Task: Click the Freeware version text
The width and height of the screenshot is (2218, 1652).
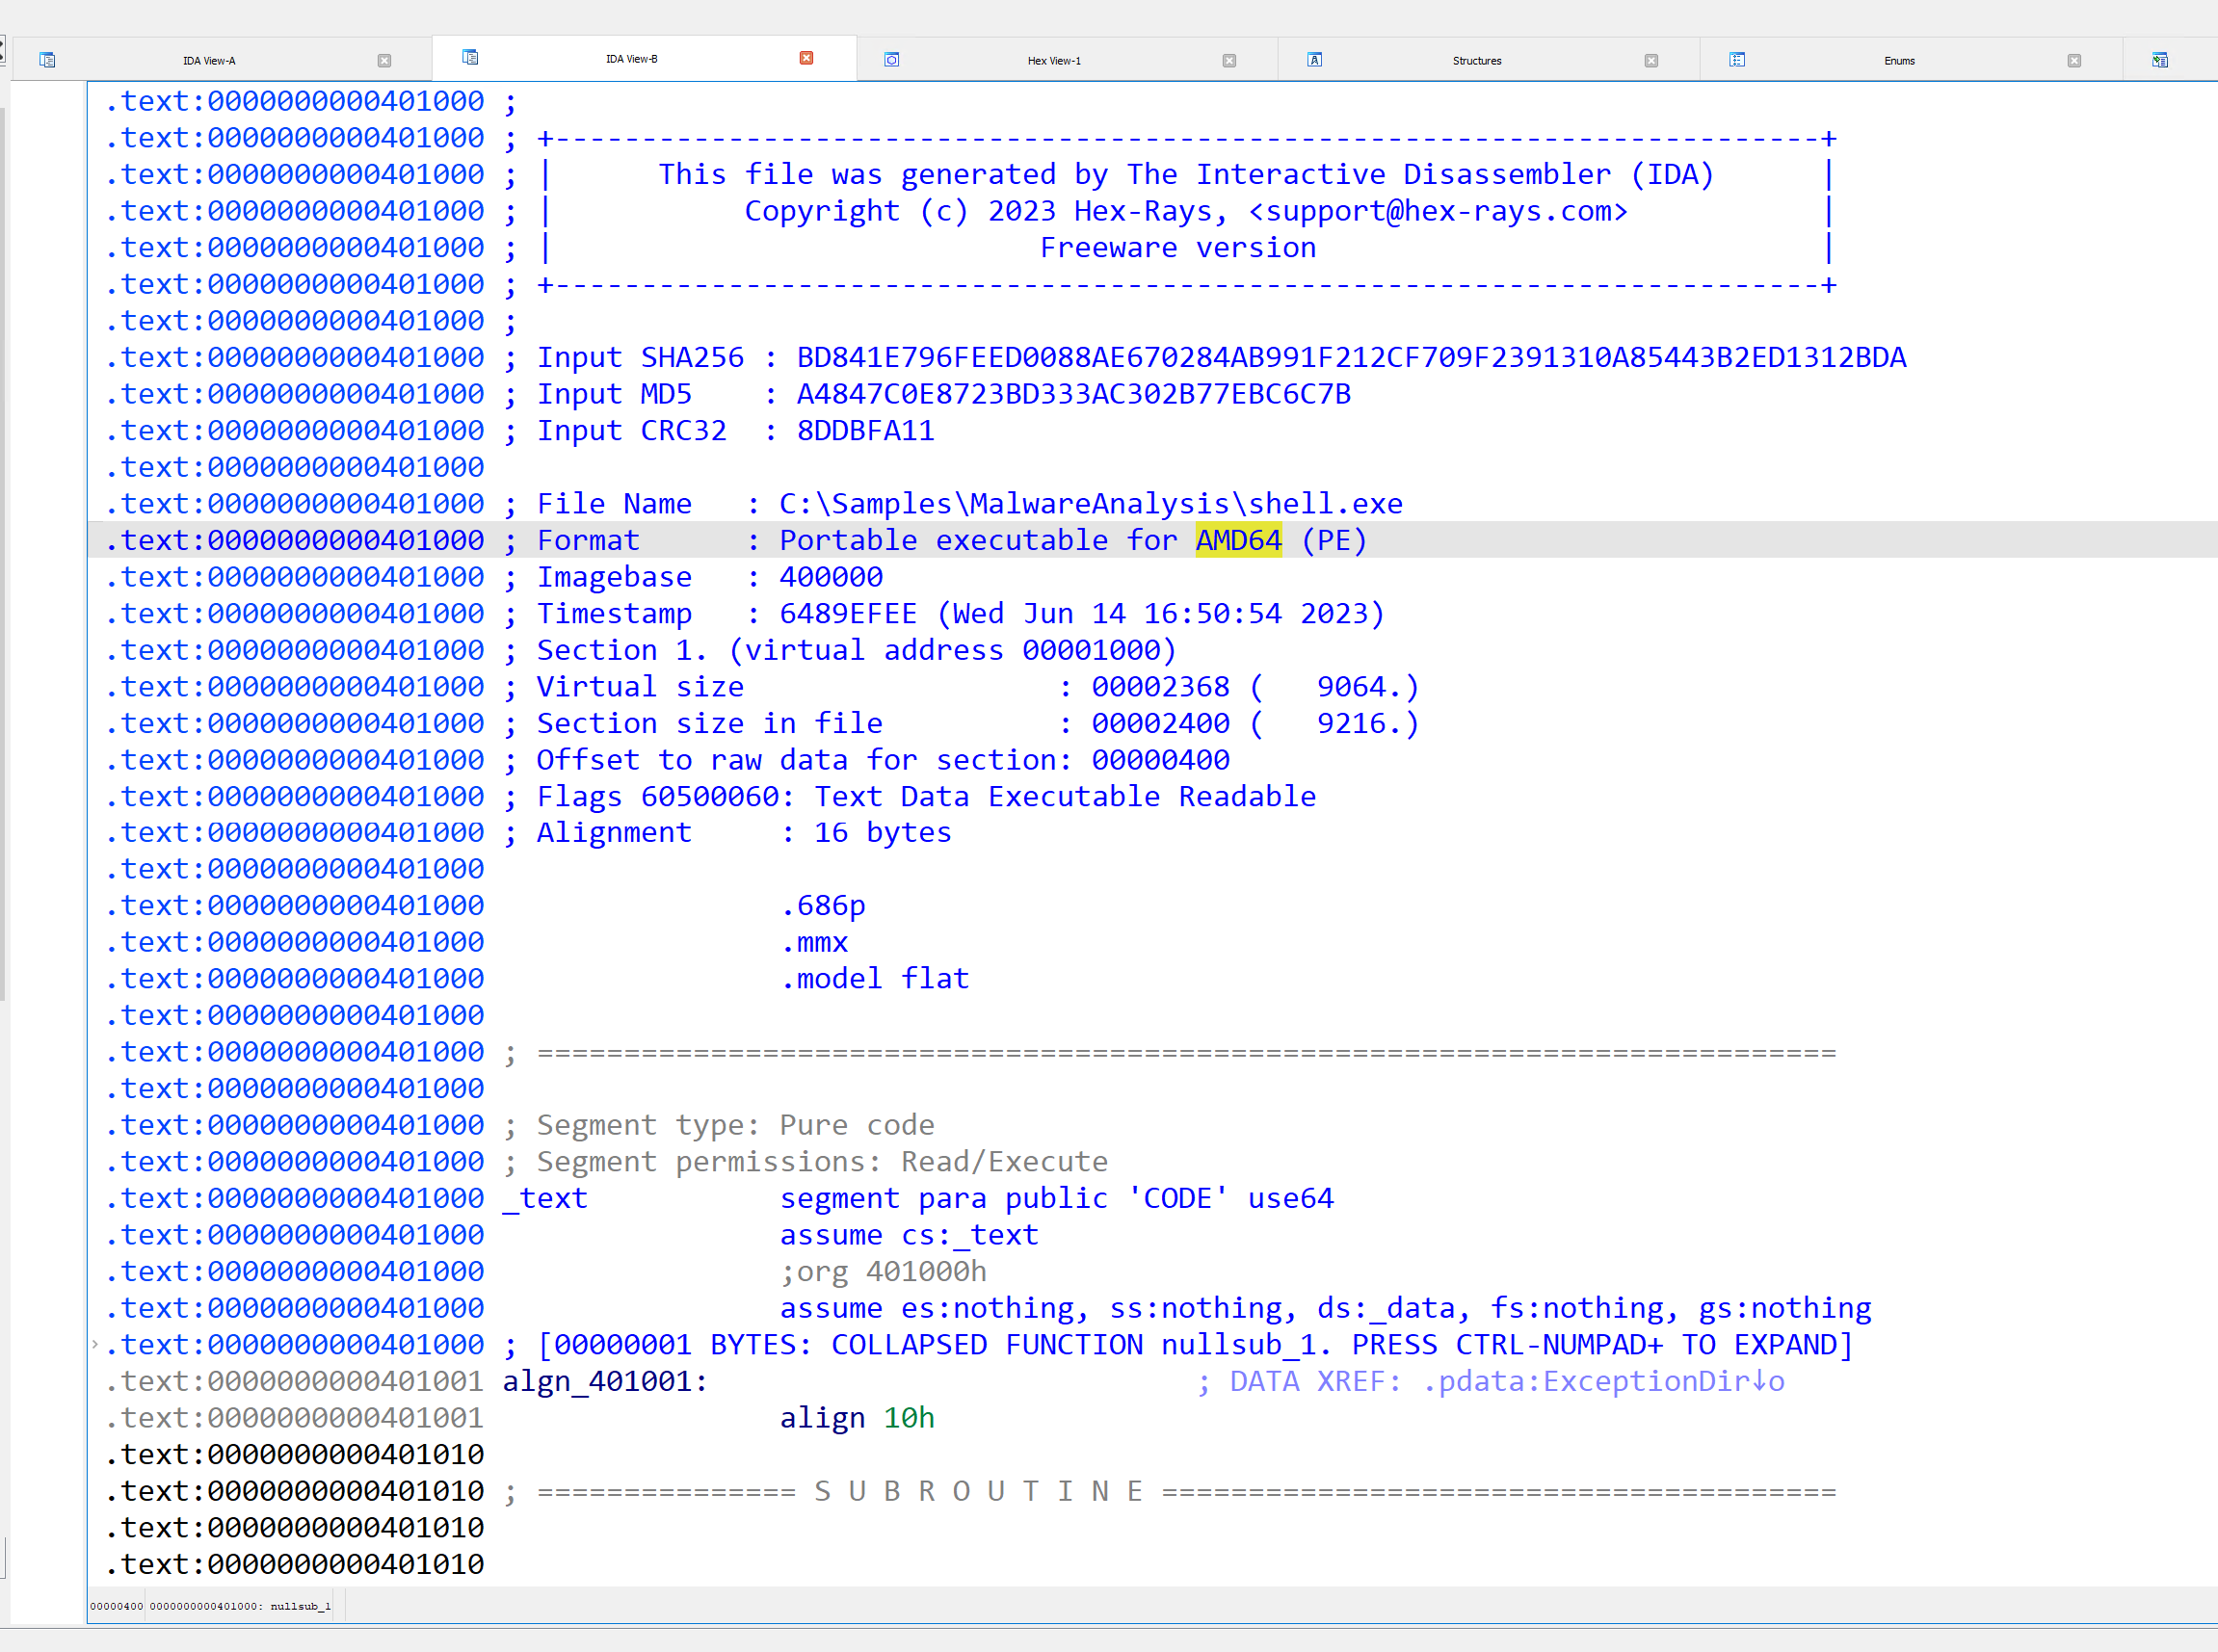Action: pos(1178,247)
